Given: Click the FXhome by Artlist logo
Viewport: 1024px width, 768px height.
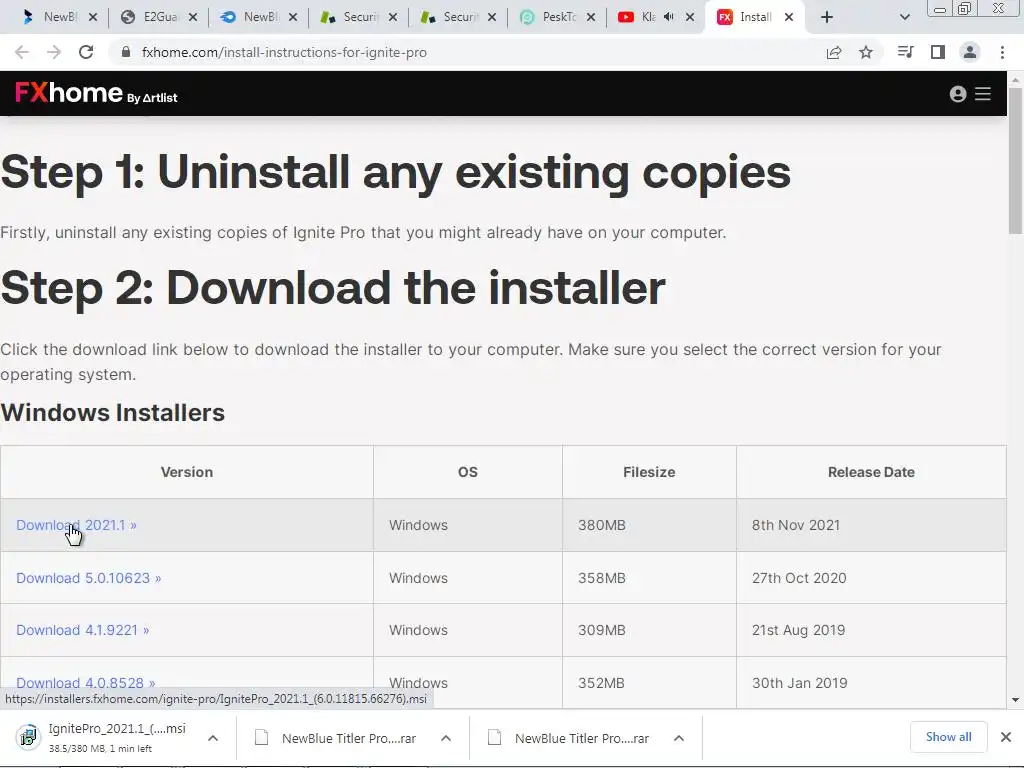Looking at the screenshot, I should (x=96, y=93).
